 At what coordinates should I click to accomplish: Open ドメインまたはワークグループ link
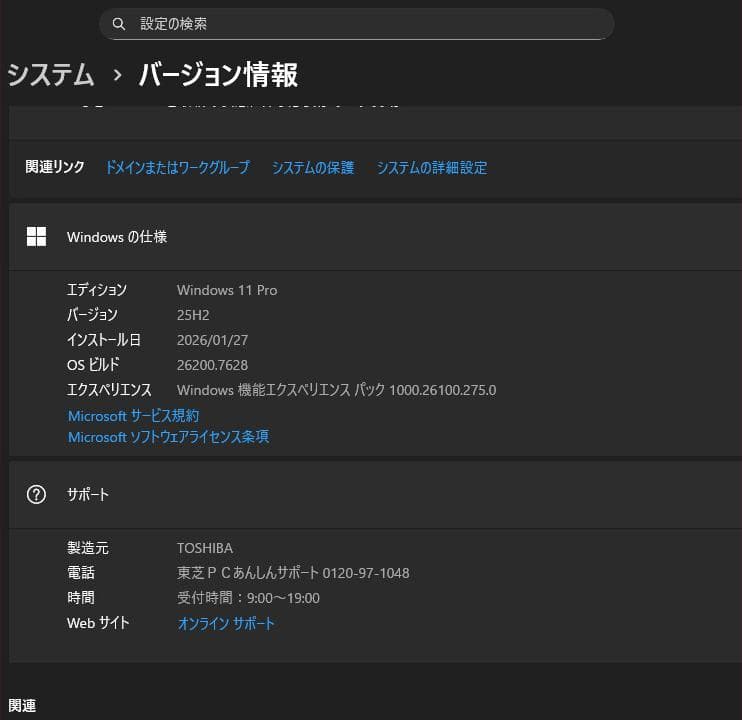(x=177, y=168)
